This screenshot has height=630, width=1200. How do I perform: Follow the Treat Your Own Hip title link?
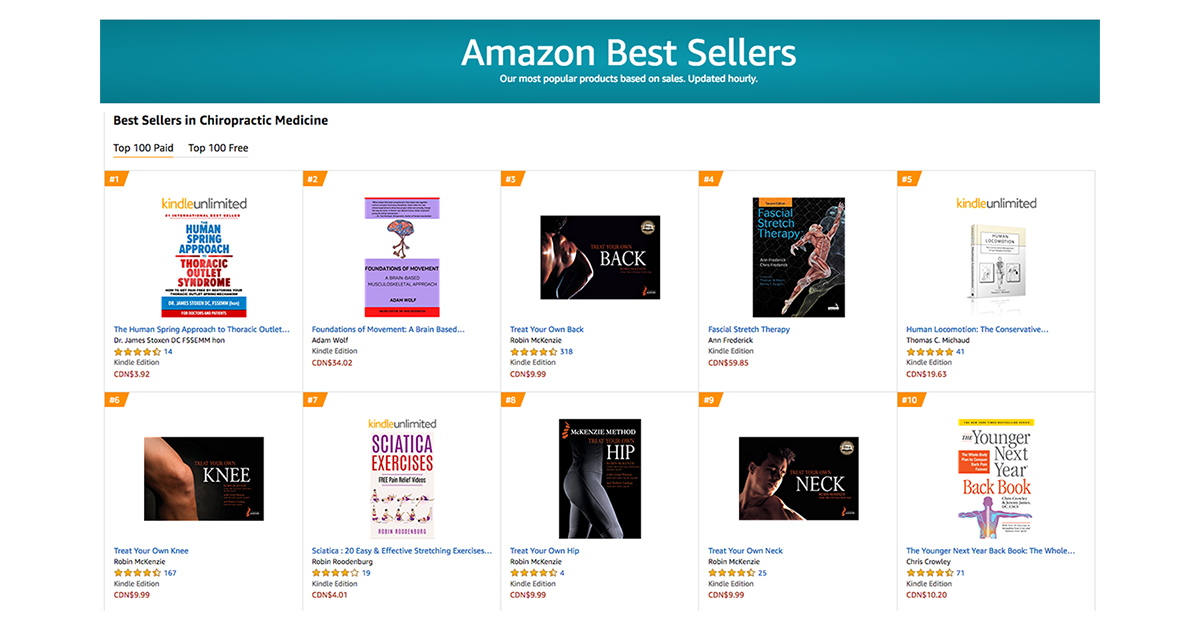click(x=544, y=551)
